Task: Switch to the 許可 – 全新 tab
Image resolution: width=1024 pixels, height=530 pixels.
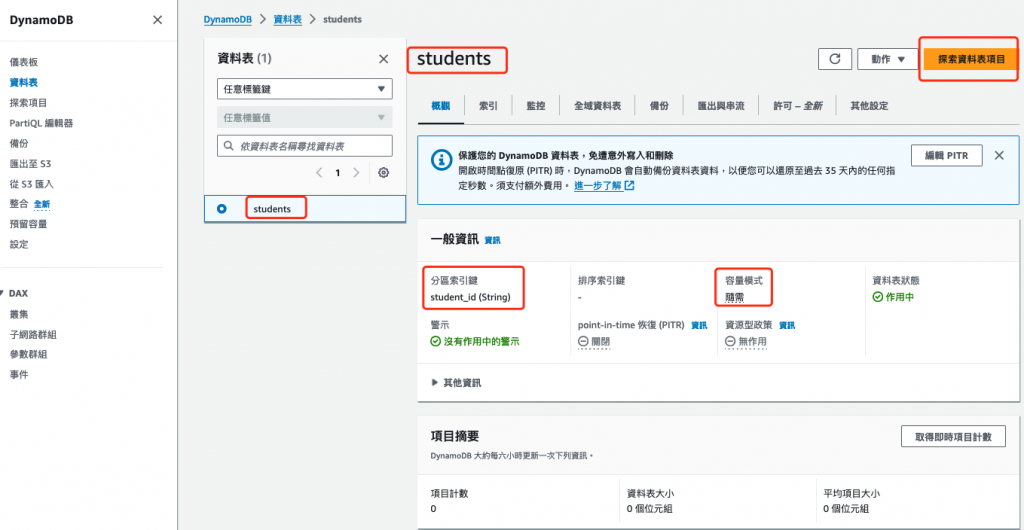Action: pyautogui.click(x=798, y=106)
